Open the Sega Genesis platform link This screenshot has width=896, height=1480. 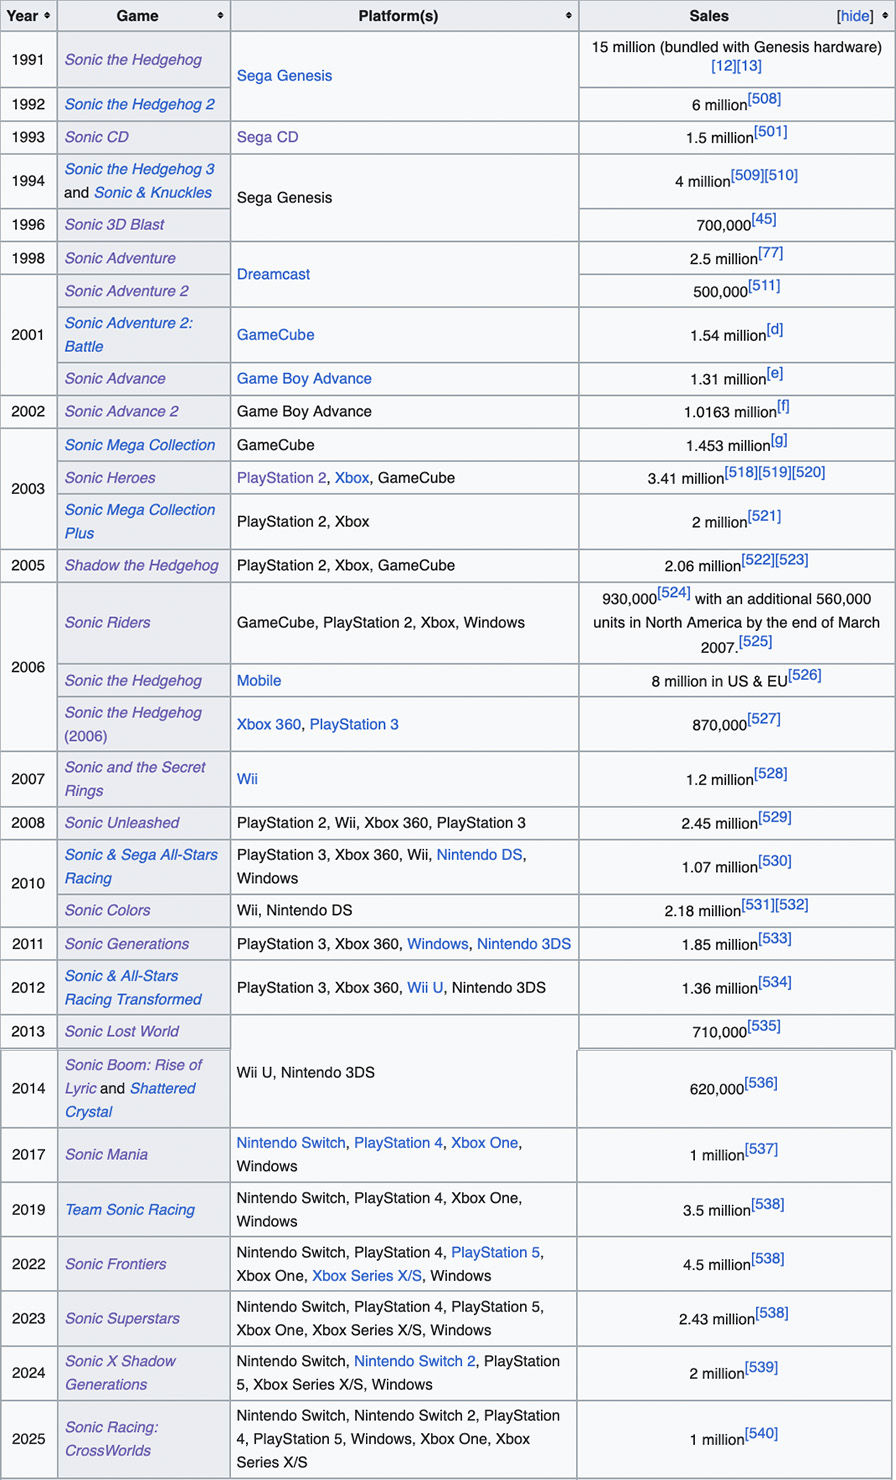click(284, 75)
